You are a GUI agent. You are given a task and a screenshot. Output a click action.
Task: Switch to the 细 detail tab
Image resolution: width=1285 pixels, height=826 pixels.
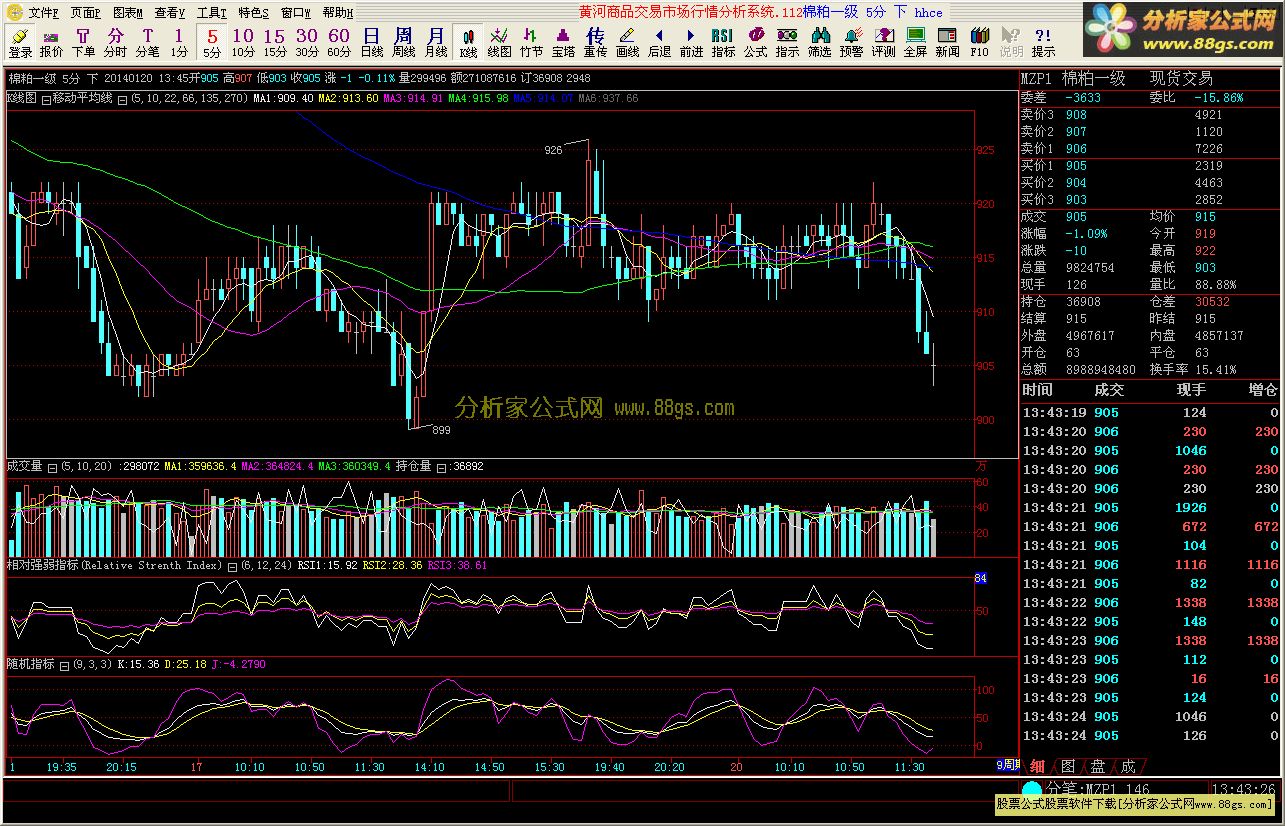click(x=1038, y=766)
